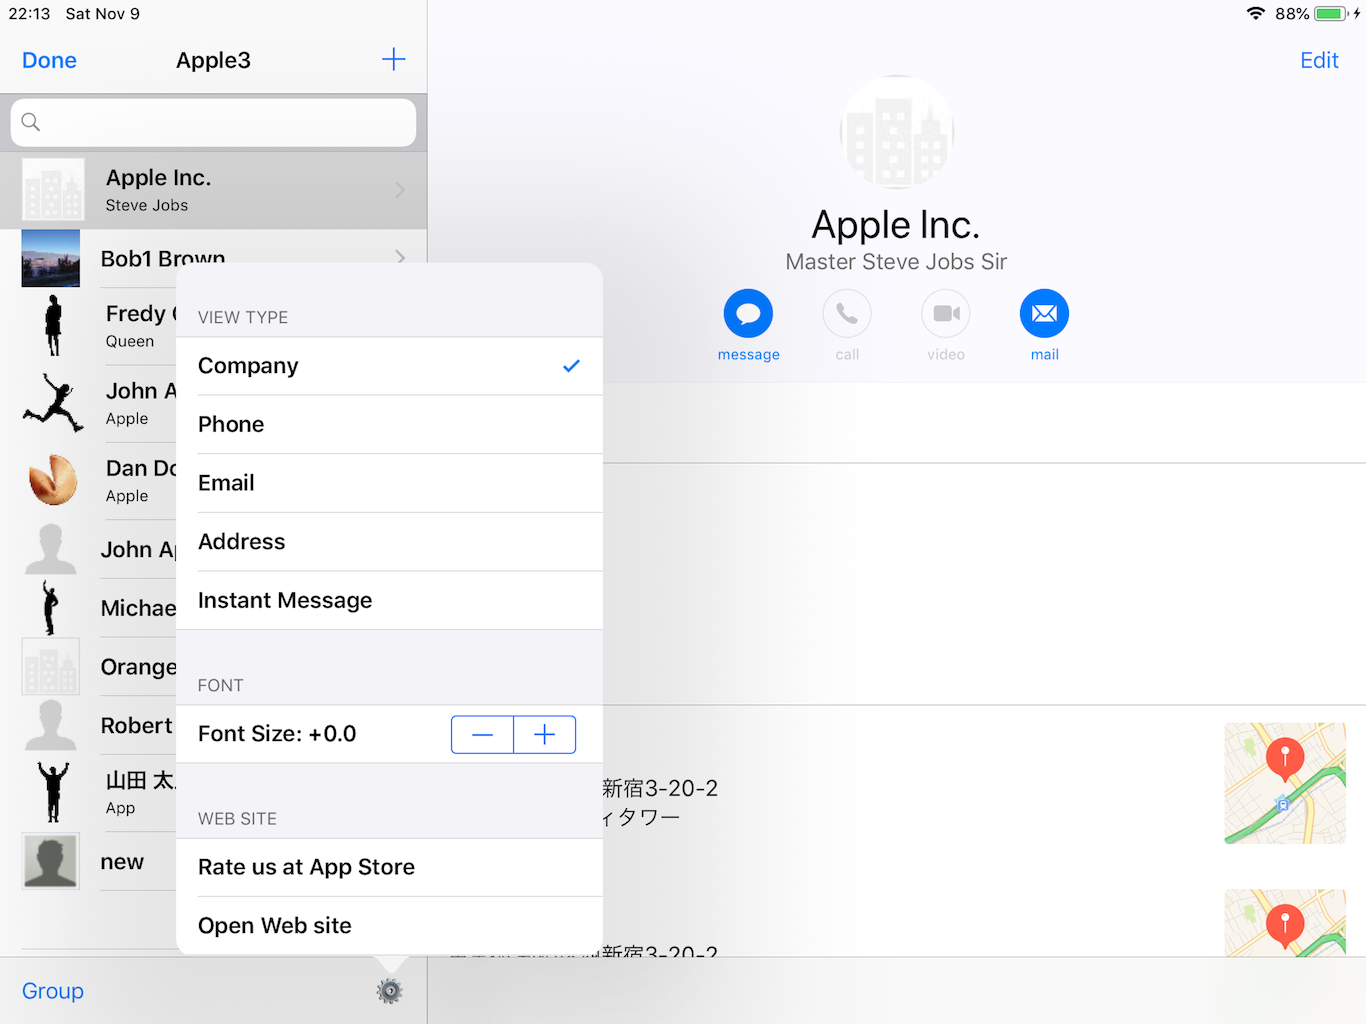Tap Edit in top right
The height and width of the screenshot is (1024, 1366).
[x=1319, y=60]
